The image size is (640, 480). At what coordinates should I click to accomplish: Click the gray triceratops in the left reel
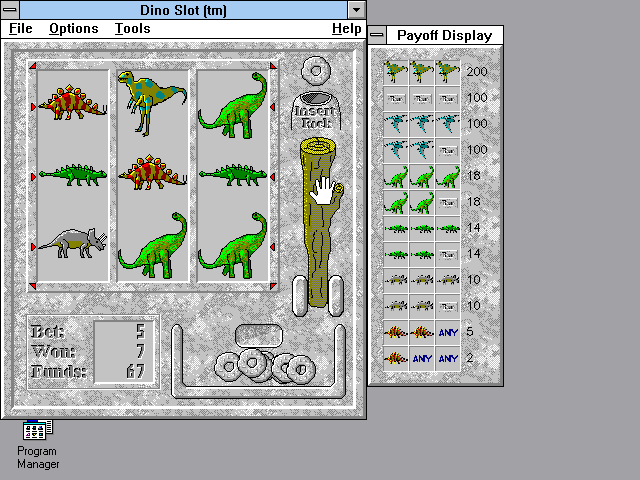point(72,241)
